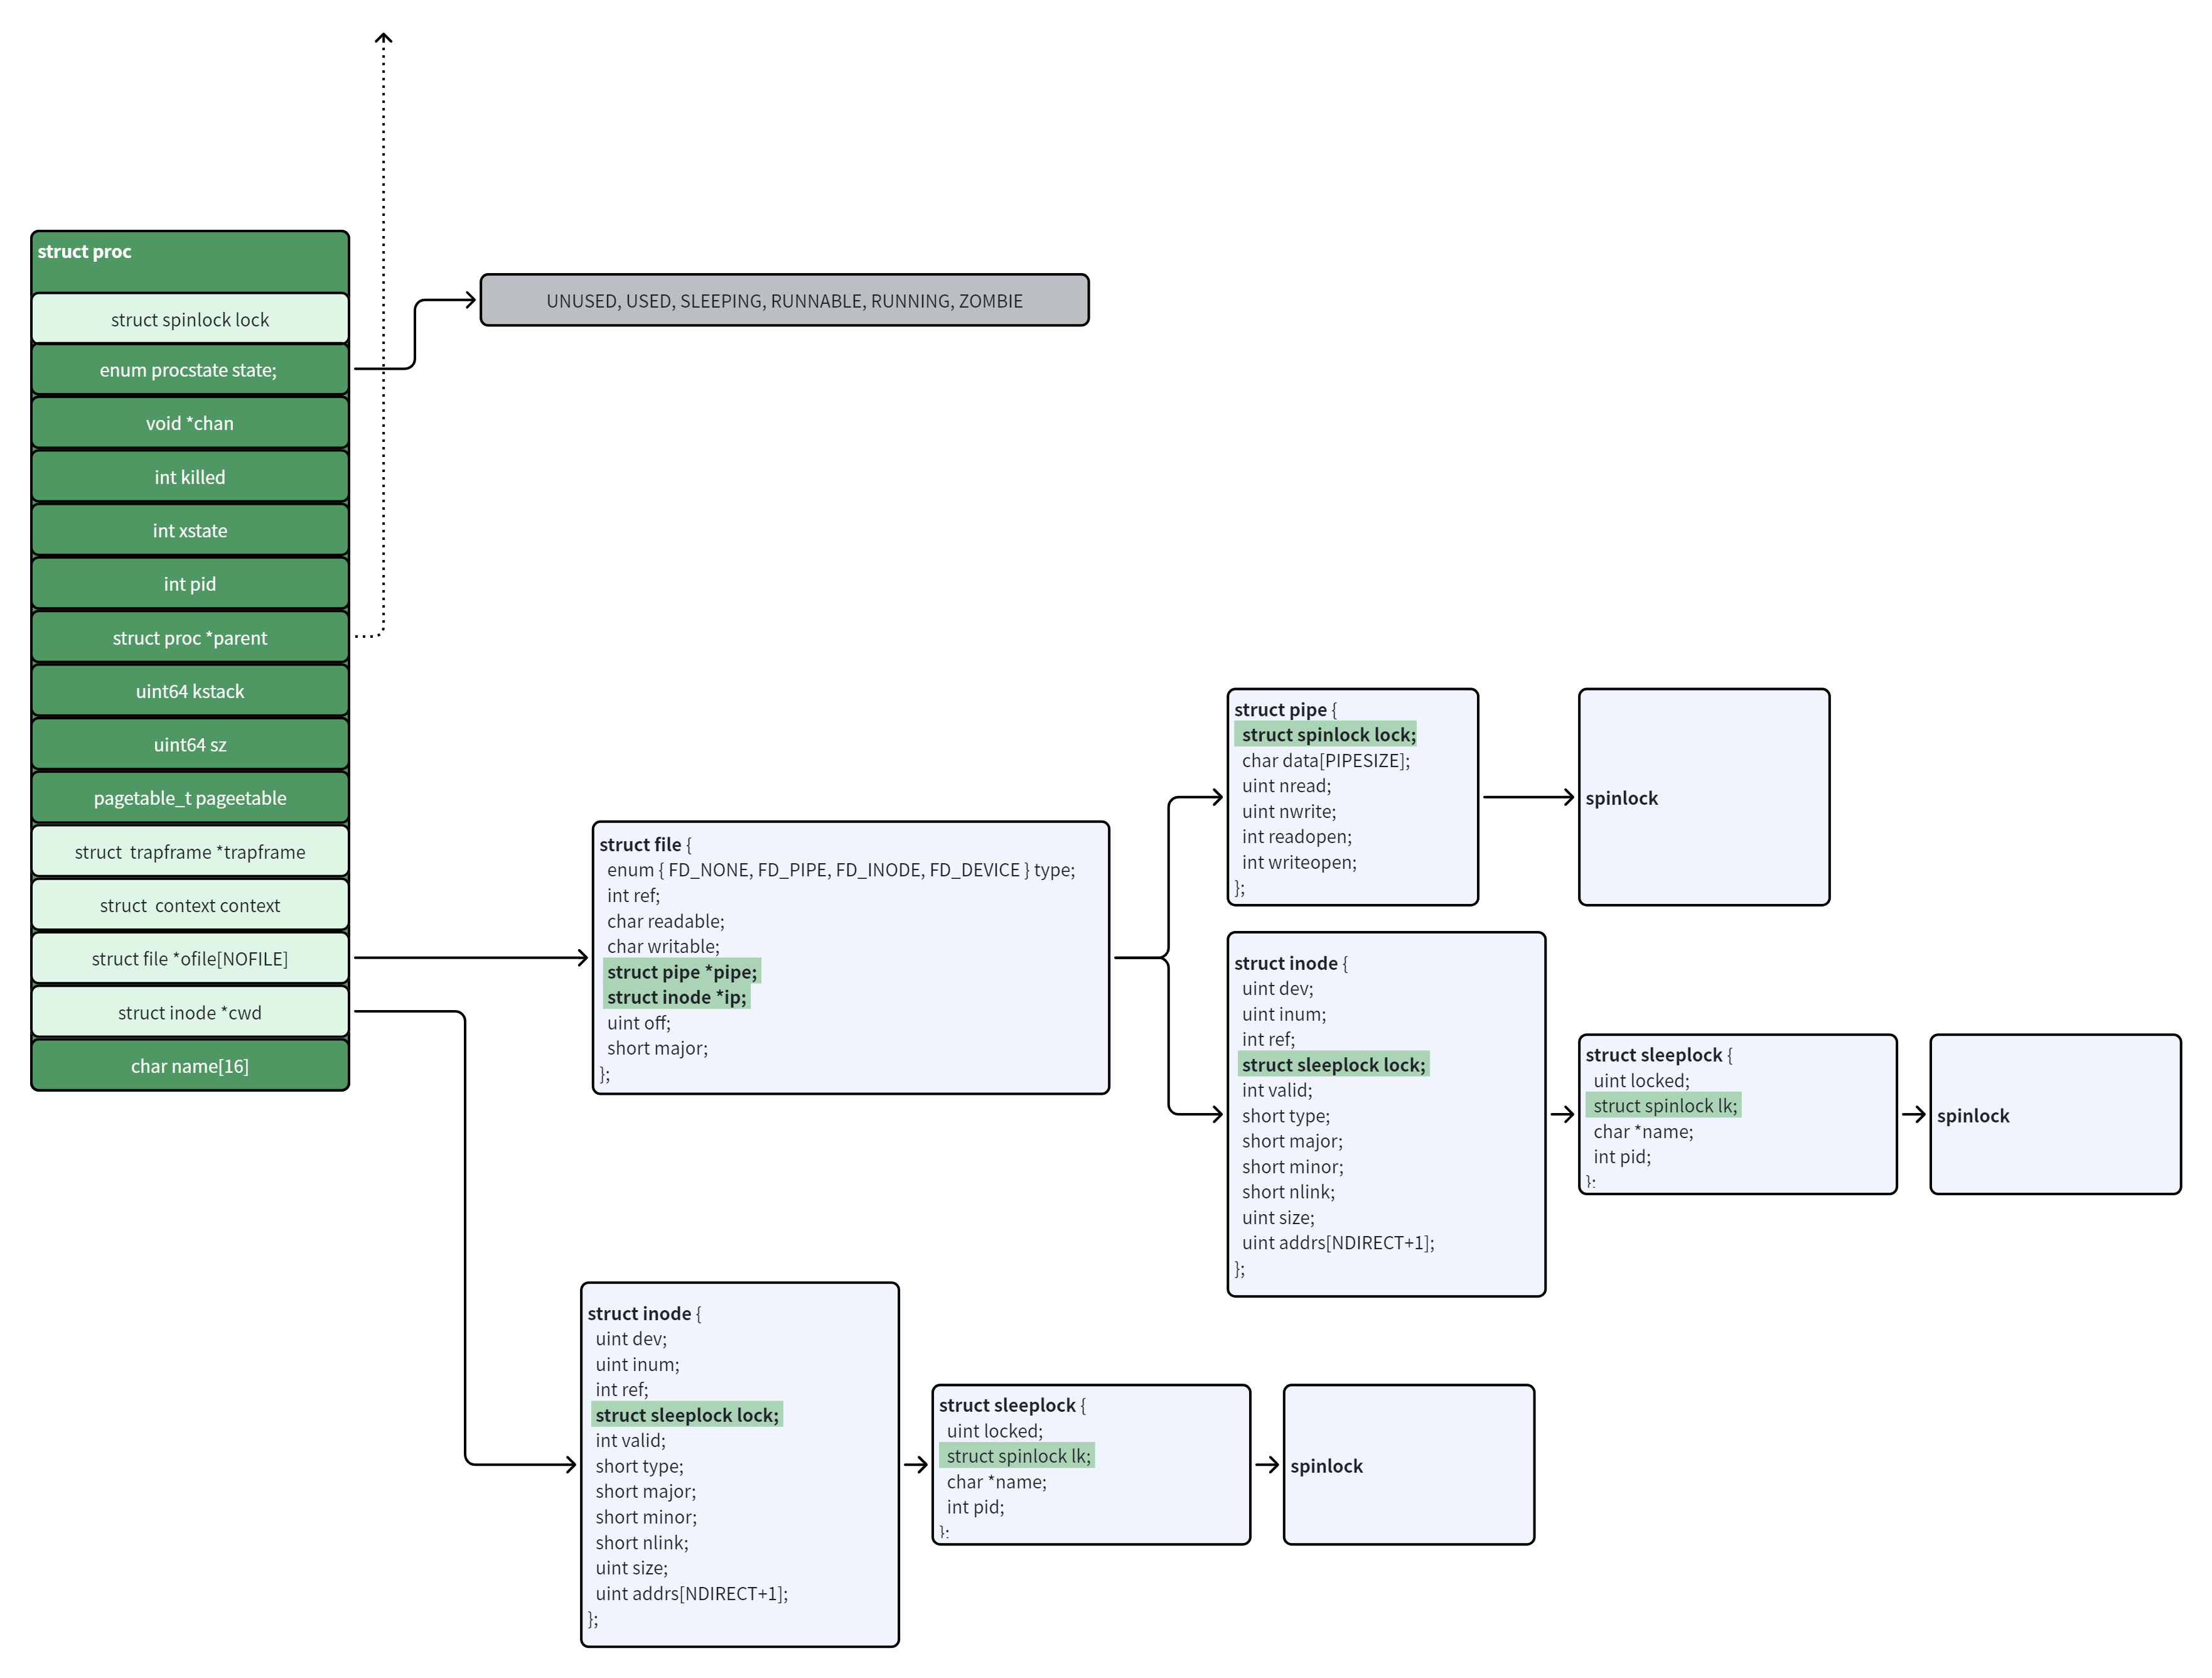Viewport: 2212px width, 1678px height.
Task: Click the uint64 kstack field
Action: tap(190, 692)
